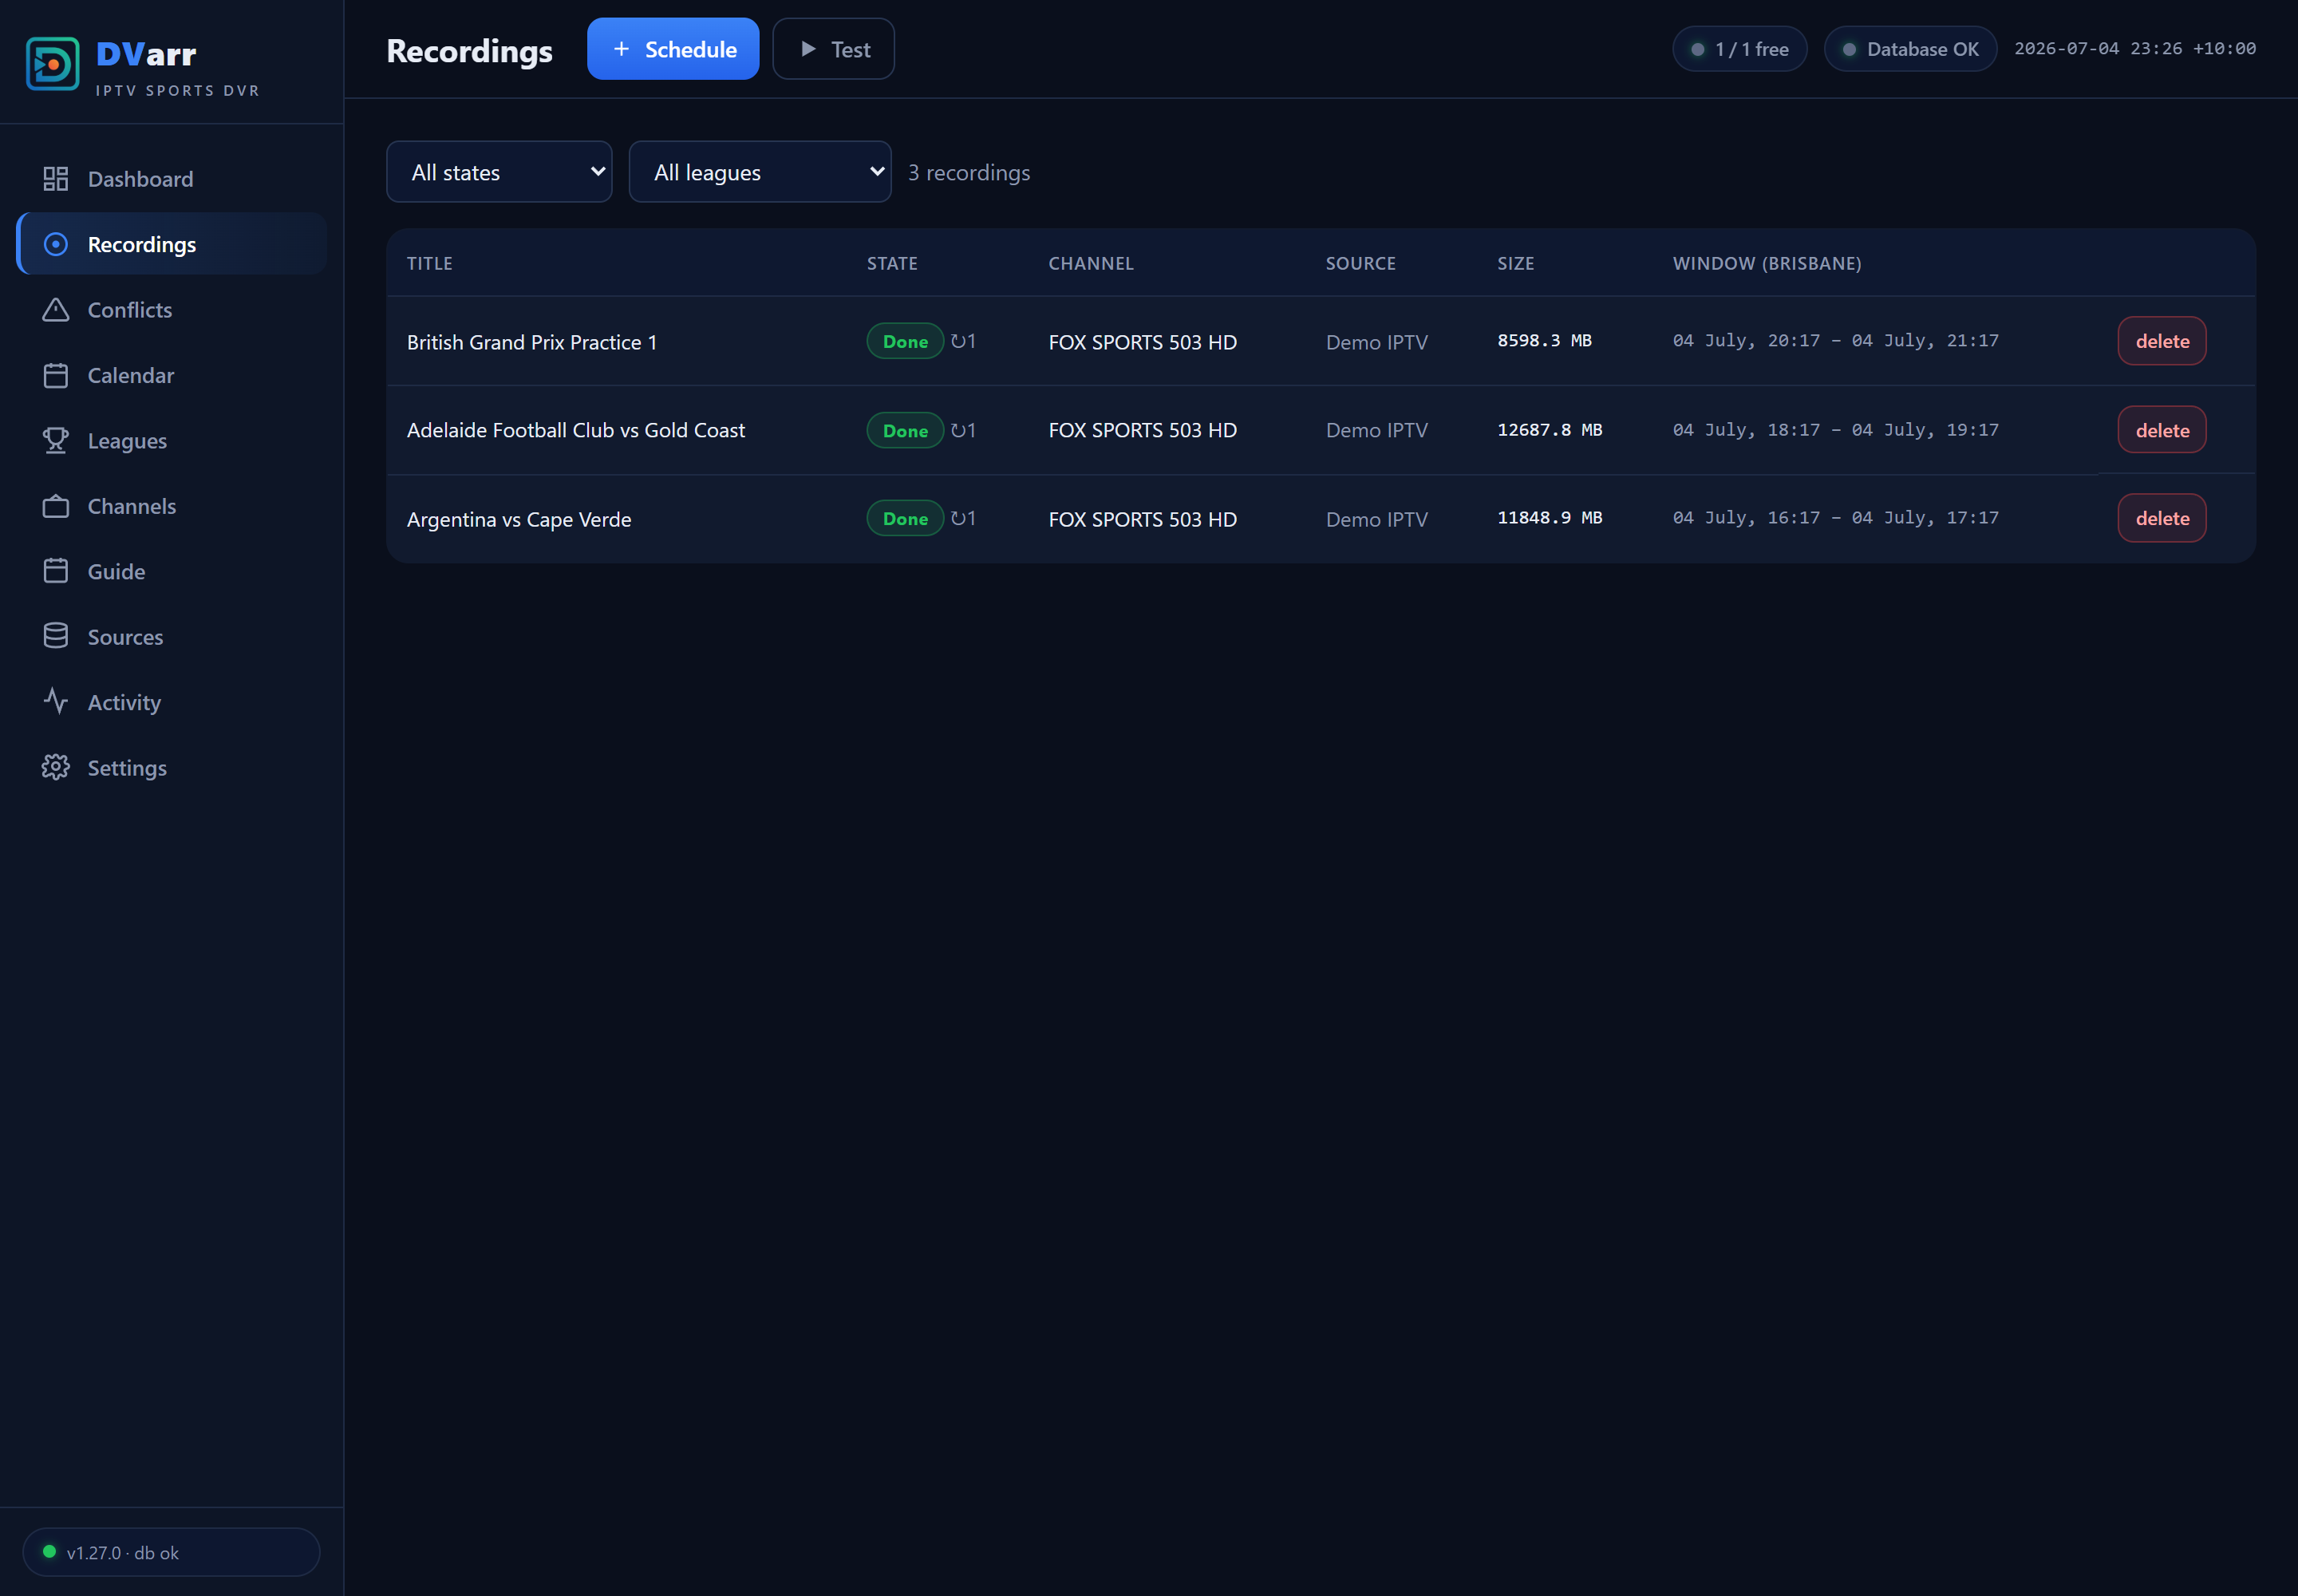The height and width of the screenshot is (1596, 2298).
Task: Click the DVarr logo icon
Action: pyautogui.click(x=52, y=64)
